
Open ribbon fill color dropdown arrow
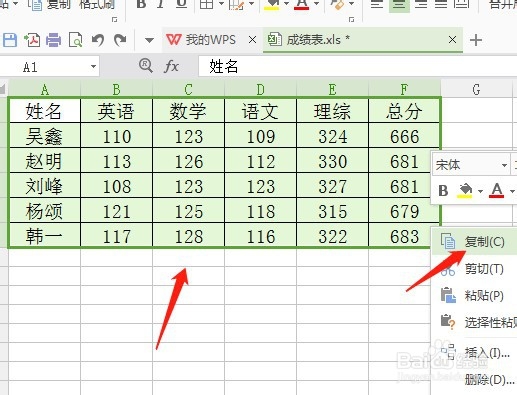(x=286, y=4)
